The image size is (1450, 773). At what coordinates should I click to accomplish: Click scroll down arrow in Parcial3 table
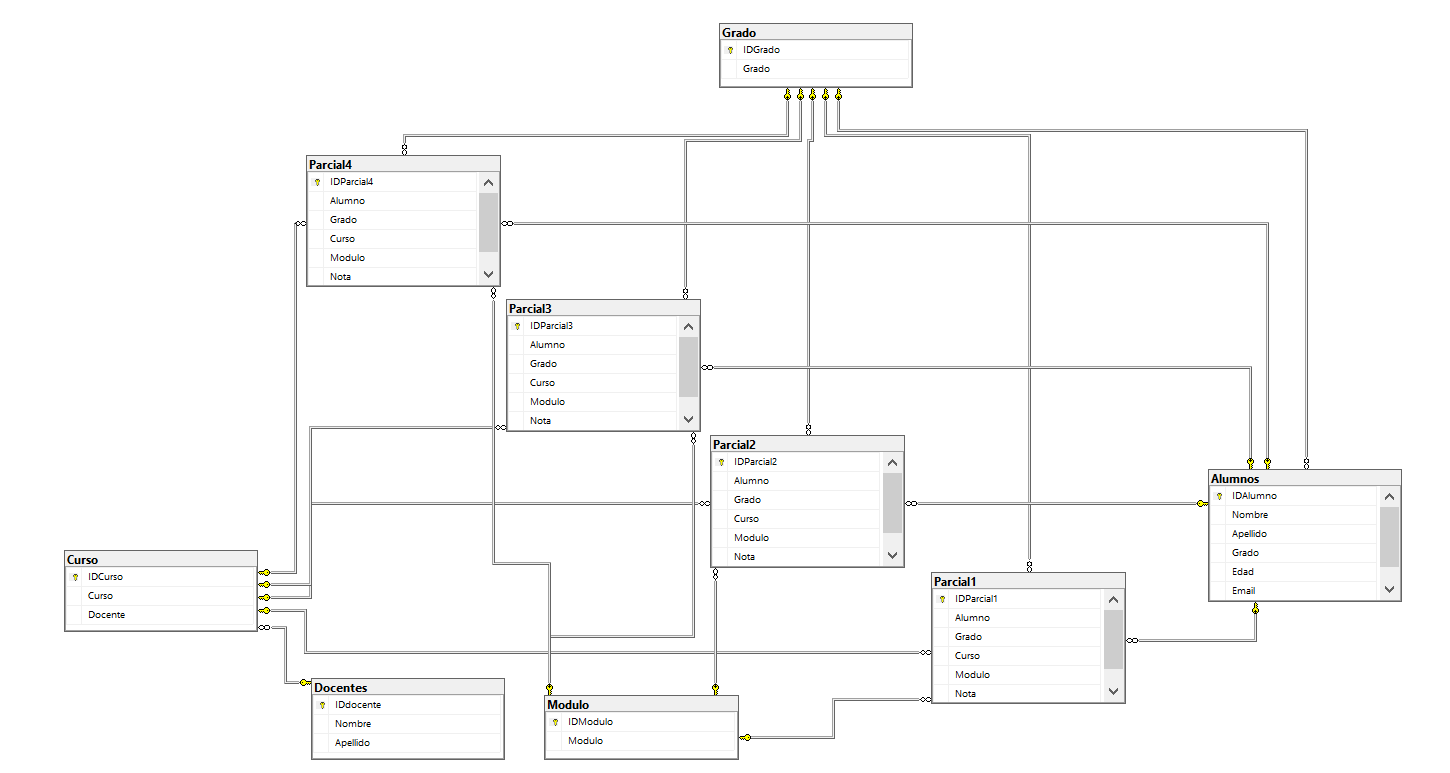688,419
